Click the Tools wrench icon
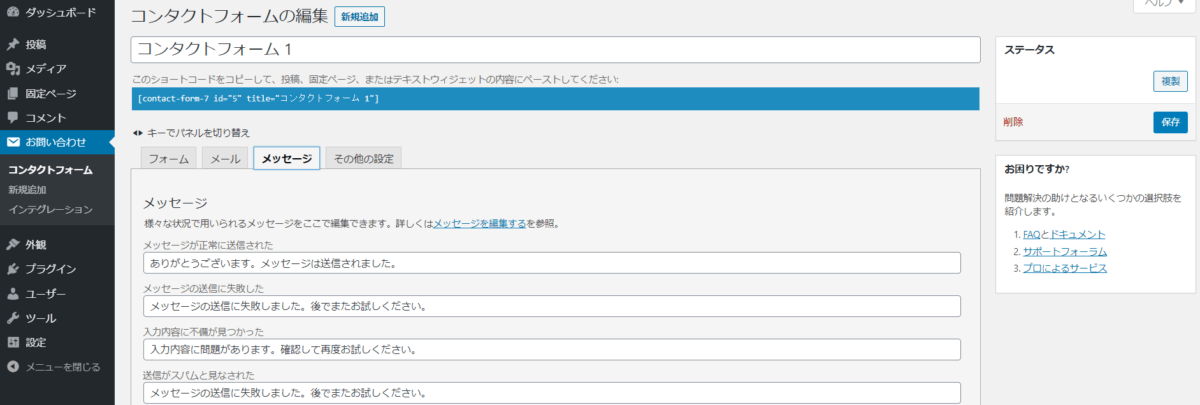This screenshot has height=405, width=1200. pyautogui.click(x=13, y=318)
